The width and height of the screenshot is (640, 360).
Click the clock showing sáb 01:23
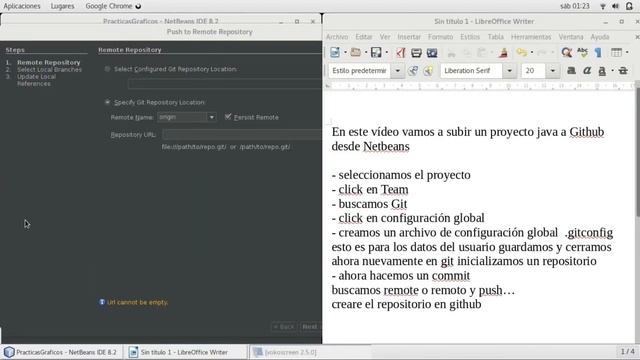click(x=575, y=6)
